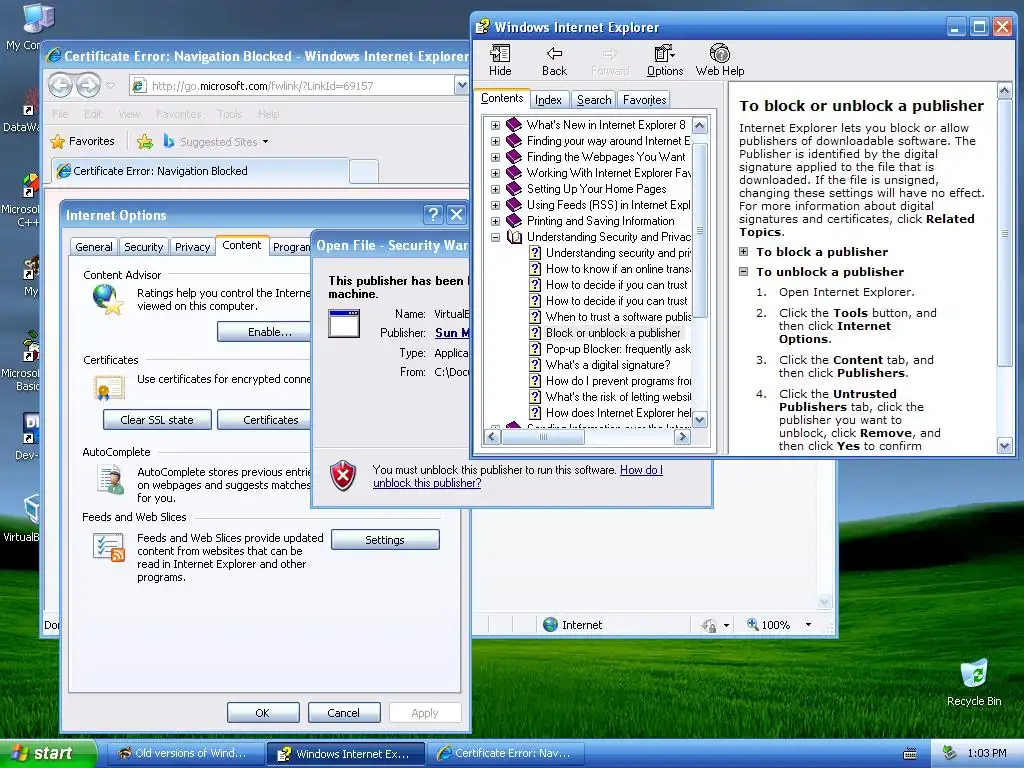
Task: Expand the Setting Up Your Home Pages node
Action: click(495, 189)
